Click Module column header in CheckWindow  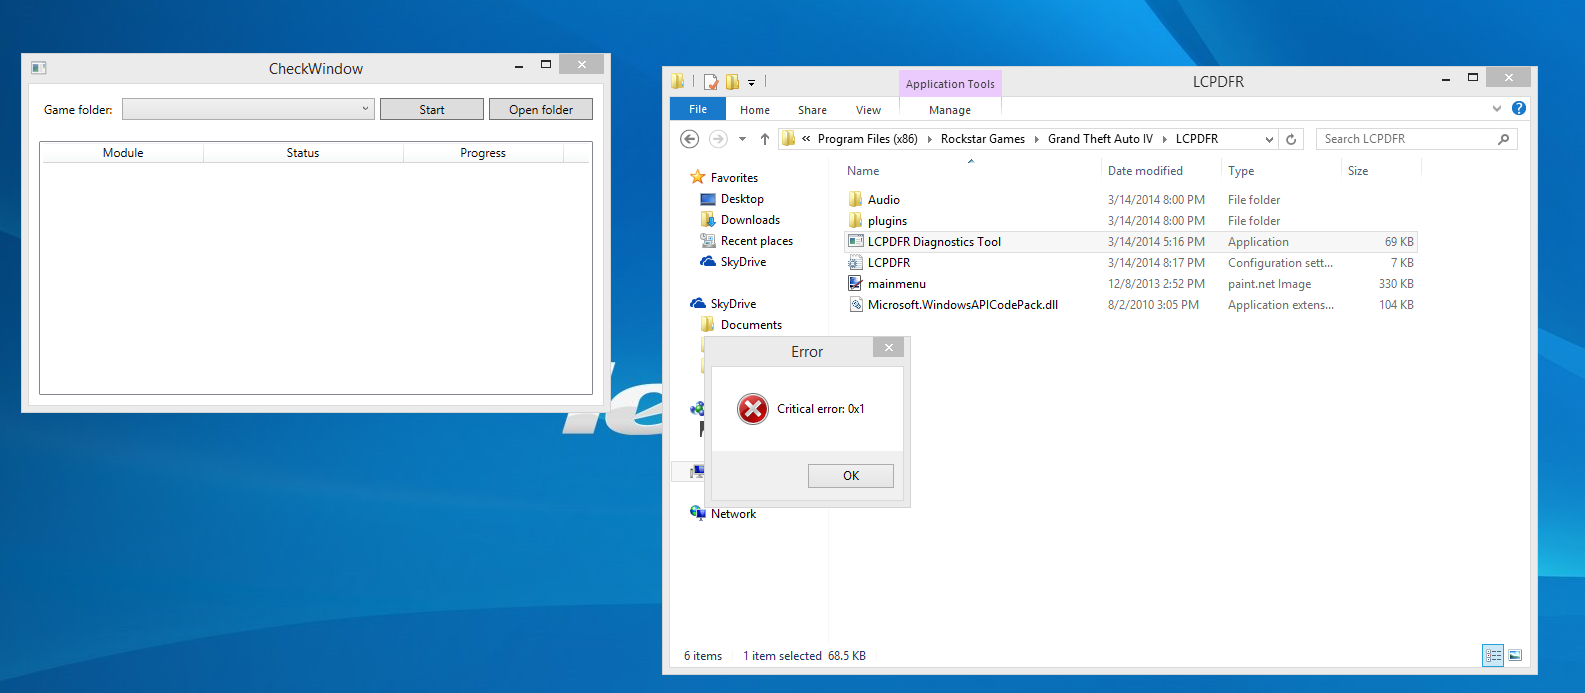pos(123,153)
